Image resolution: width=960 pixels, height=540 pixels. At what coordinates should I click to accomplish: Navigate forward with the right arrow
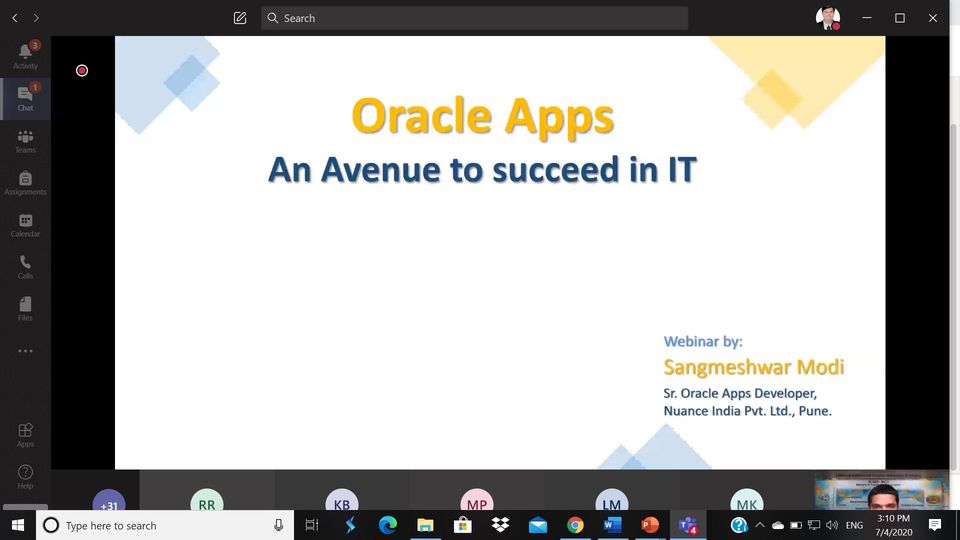pos(37,18)
